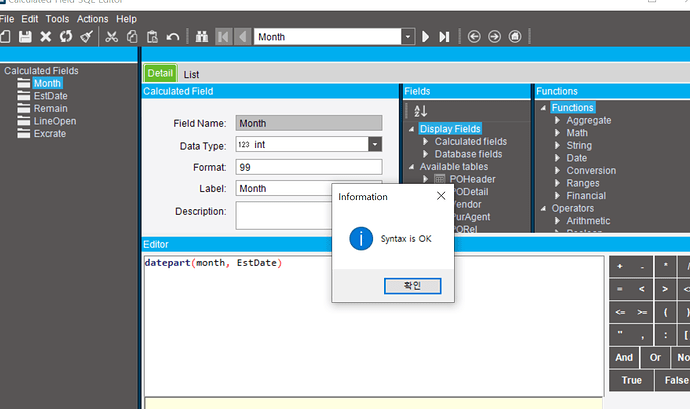The height and width of the screenshot is (409, 690).
Task: Select the Functions root tree node
Action: pyautogui.click(x=573, y=107)
